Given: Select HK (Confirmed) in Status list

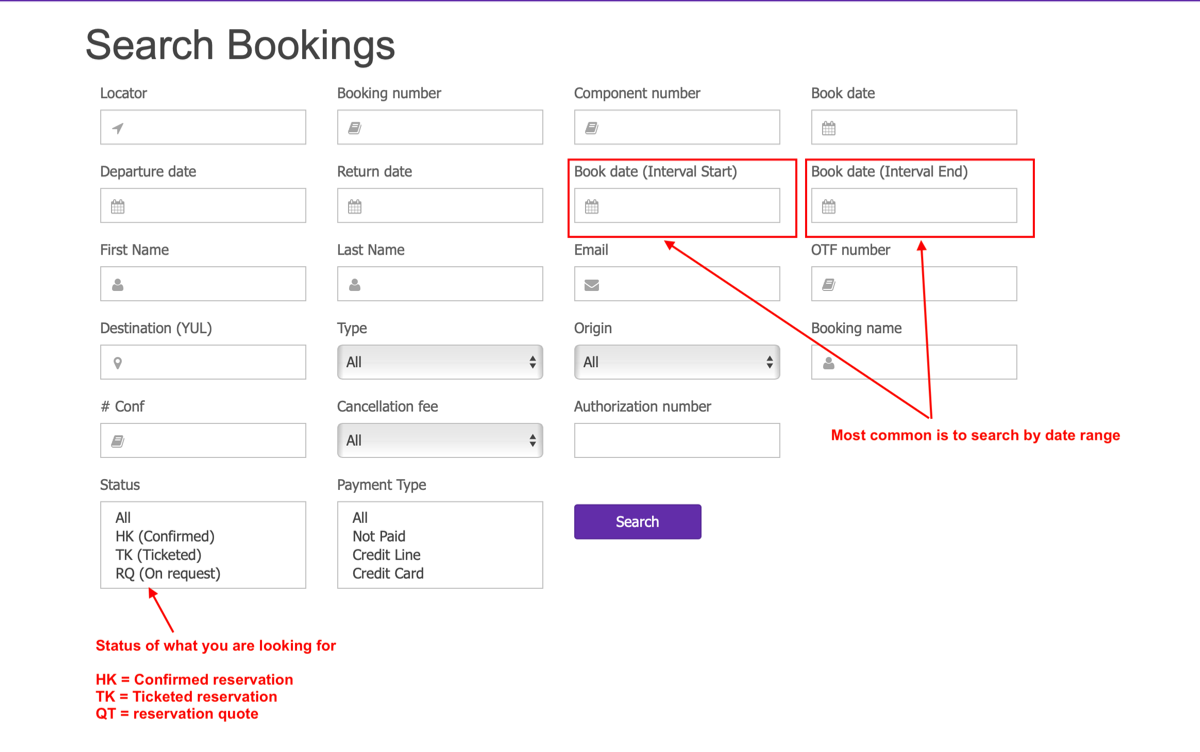Looking at the screenshot, I should tap(165, 536).
